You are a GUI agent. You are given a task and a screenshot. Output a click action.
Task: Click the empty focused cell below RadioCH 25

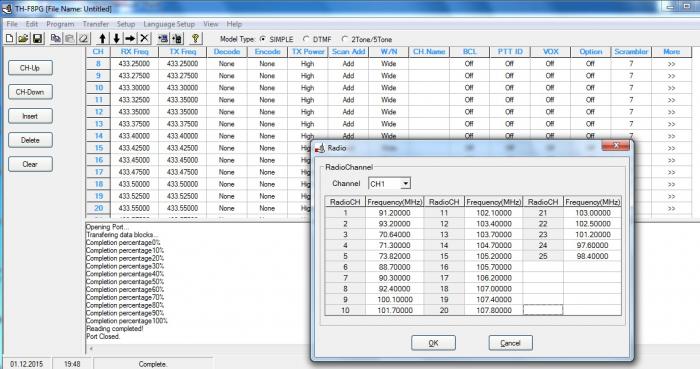point(543,310)
